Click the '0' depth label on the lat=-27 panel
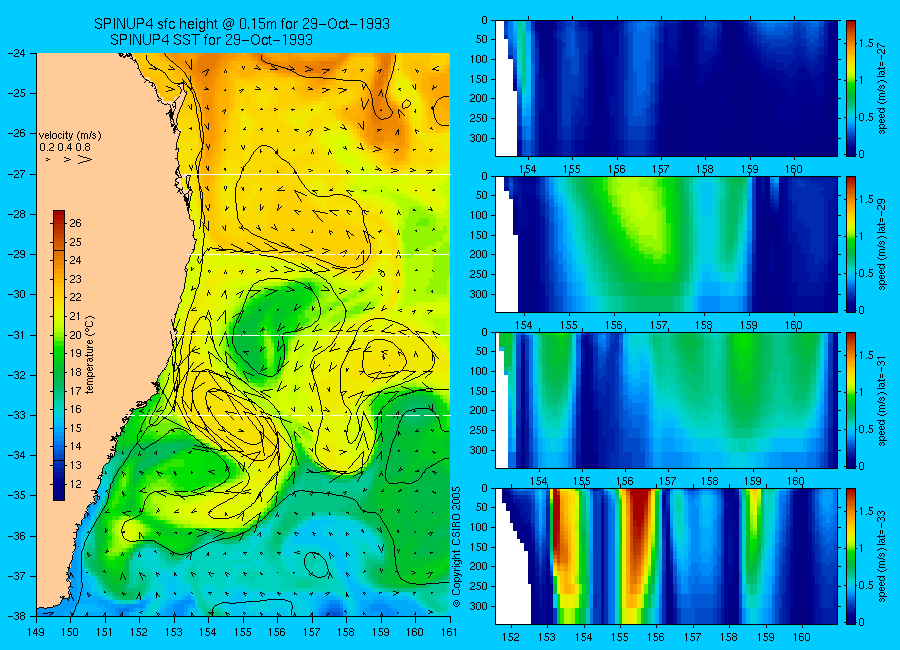The height and width of the screenshot is (650, 900). click(484, 21)
